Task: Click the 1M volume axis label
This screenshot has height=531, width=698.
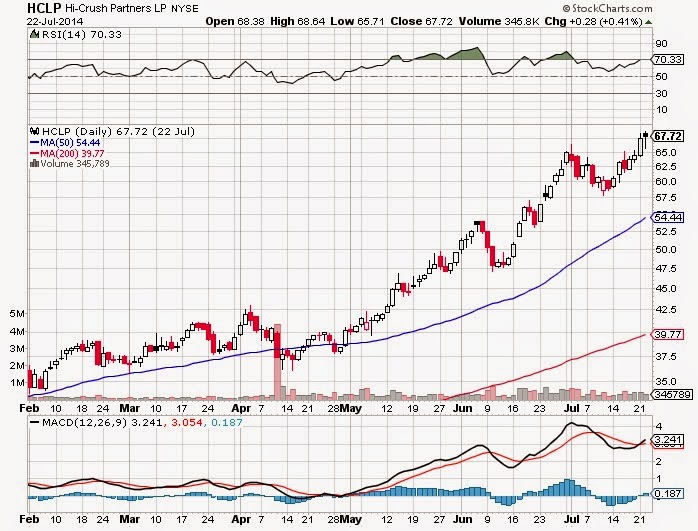Action: (17, 383)
